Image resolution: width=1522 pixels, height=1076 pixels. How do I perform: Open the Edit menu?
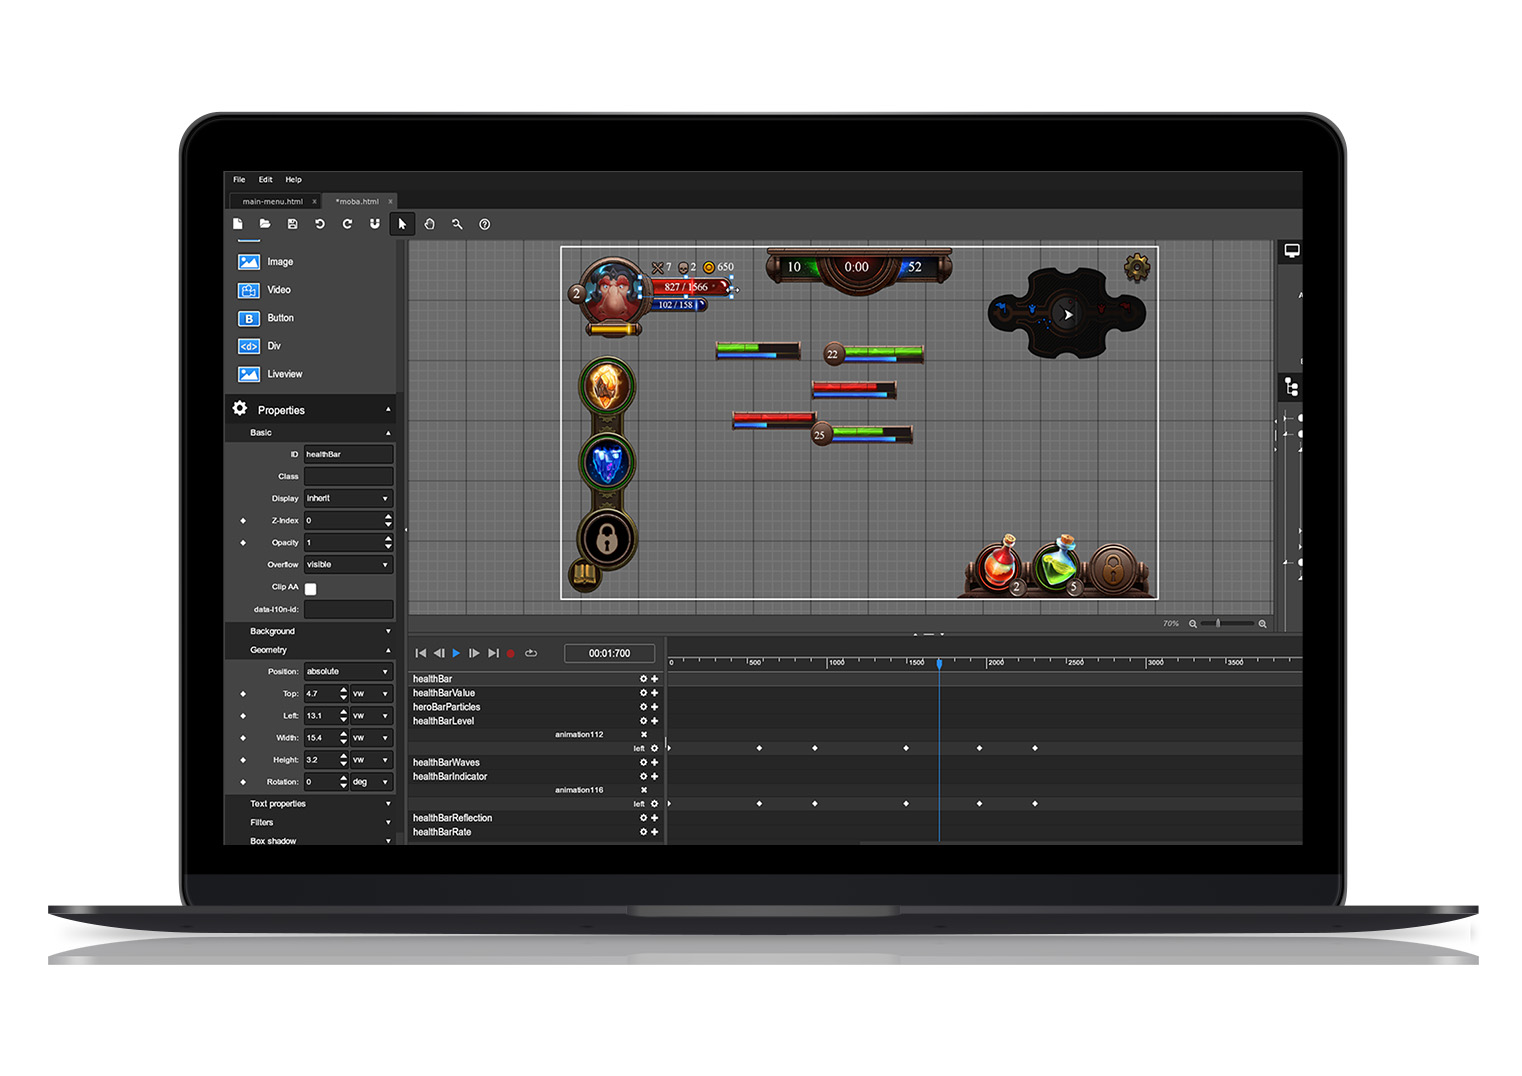click(265, 180)
